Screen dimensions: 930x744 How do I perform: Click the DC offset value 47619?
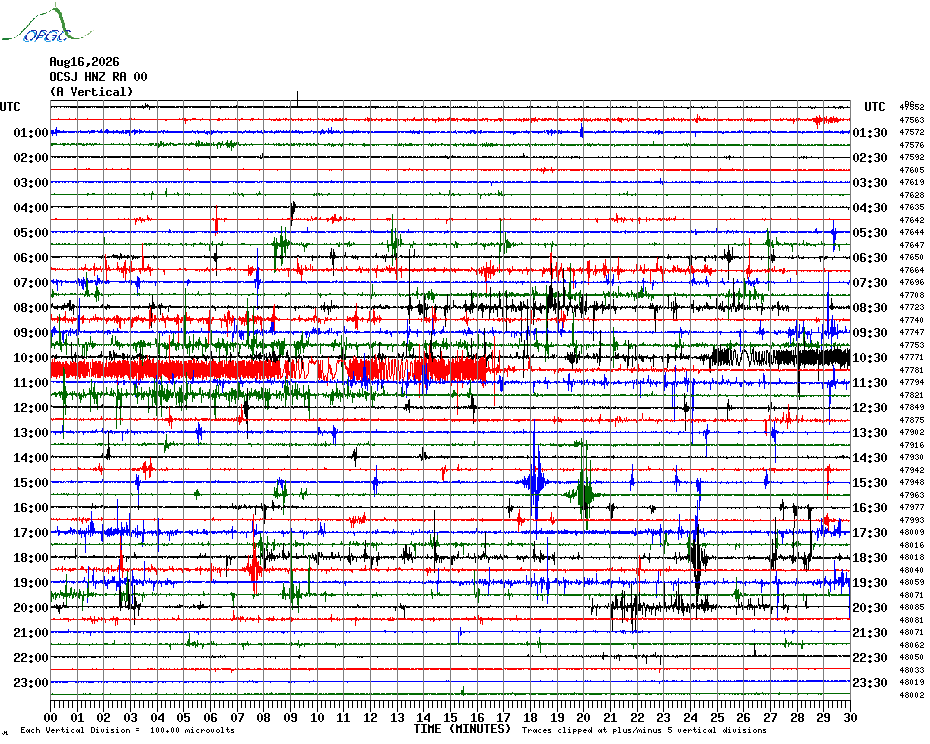(x=912, y=182)
